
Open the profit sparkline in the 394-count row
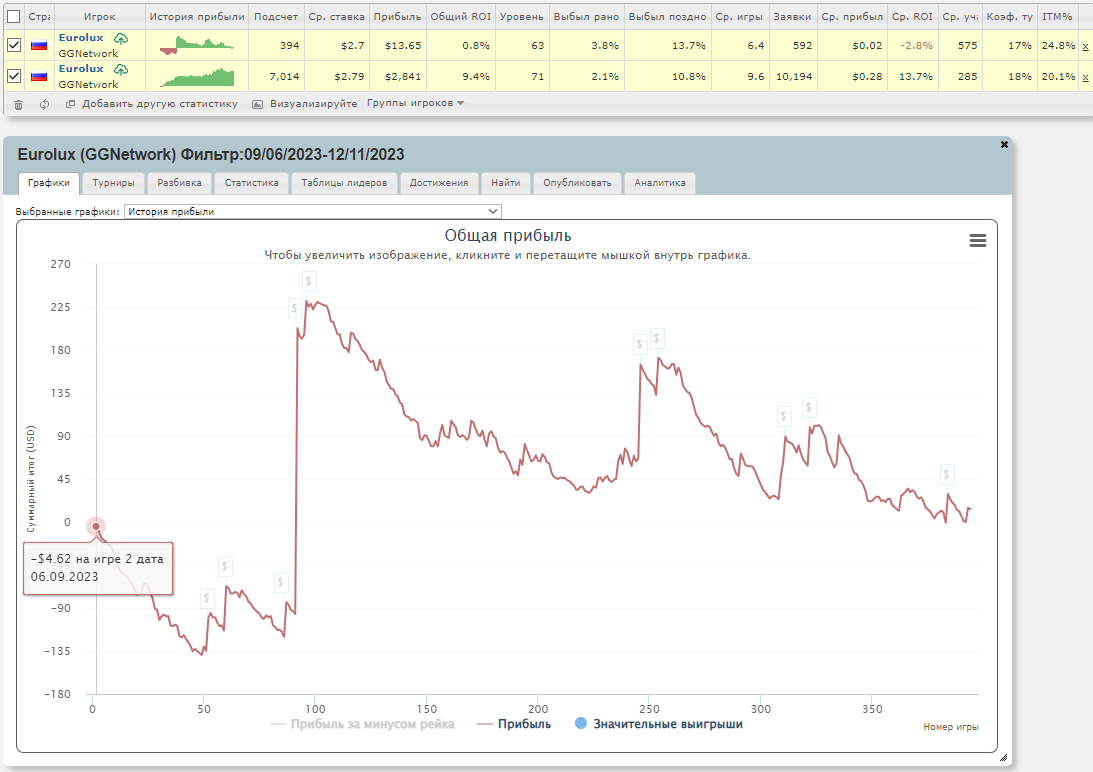tap(197, 45)
